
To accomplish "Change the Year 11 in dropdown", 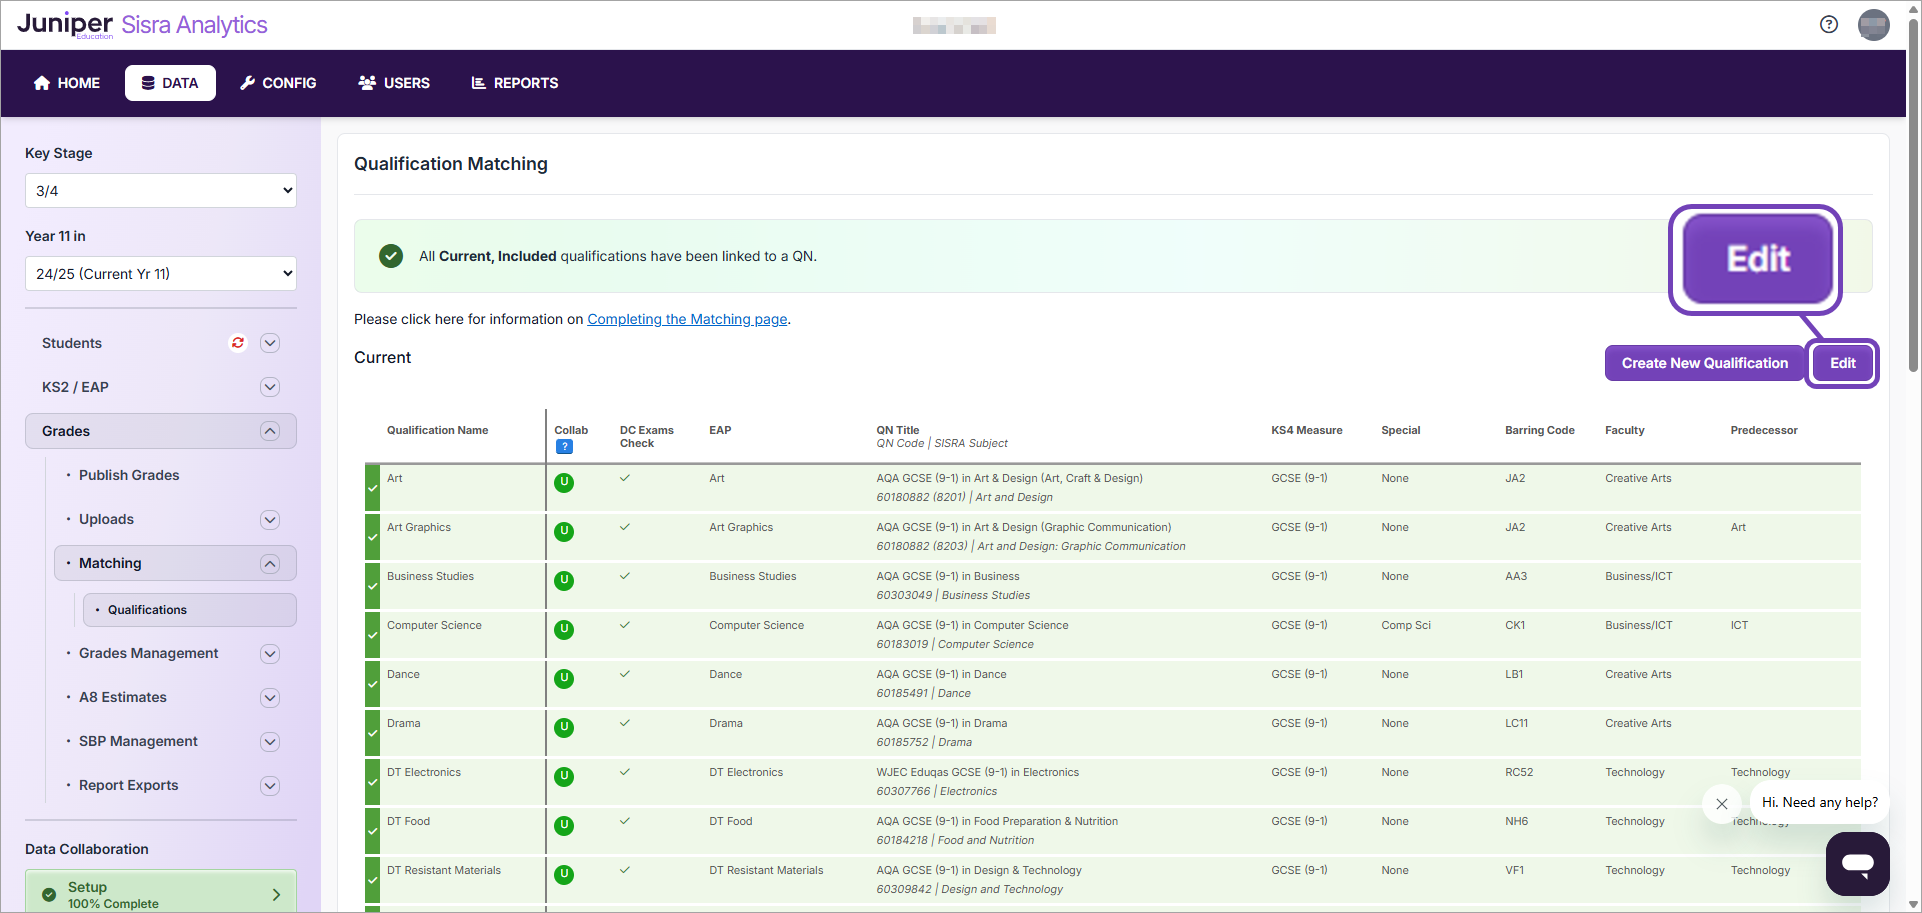I will (160, 273).
